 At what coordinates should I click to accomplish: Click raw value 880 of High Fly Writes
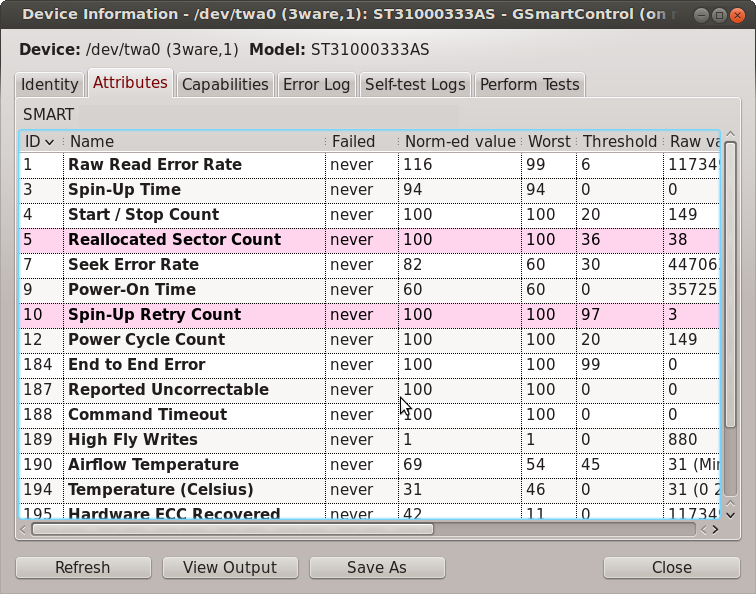(683, 440)
